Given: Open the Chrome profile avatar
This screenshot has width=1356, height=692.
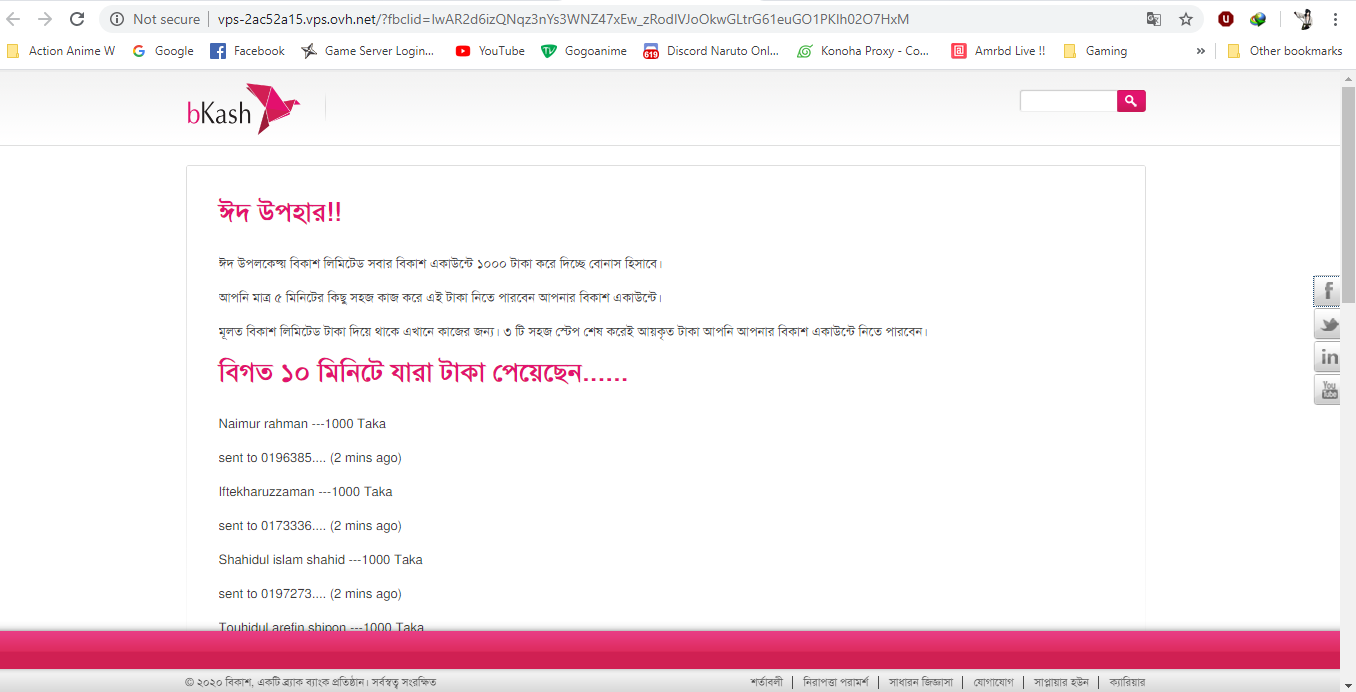Looking at the screenshot, I should [x=1303, y=19].
